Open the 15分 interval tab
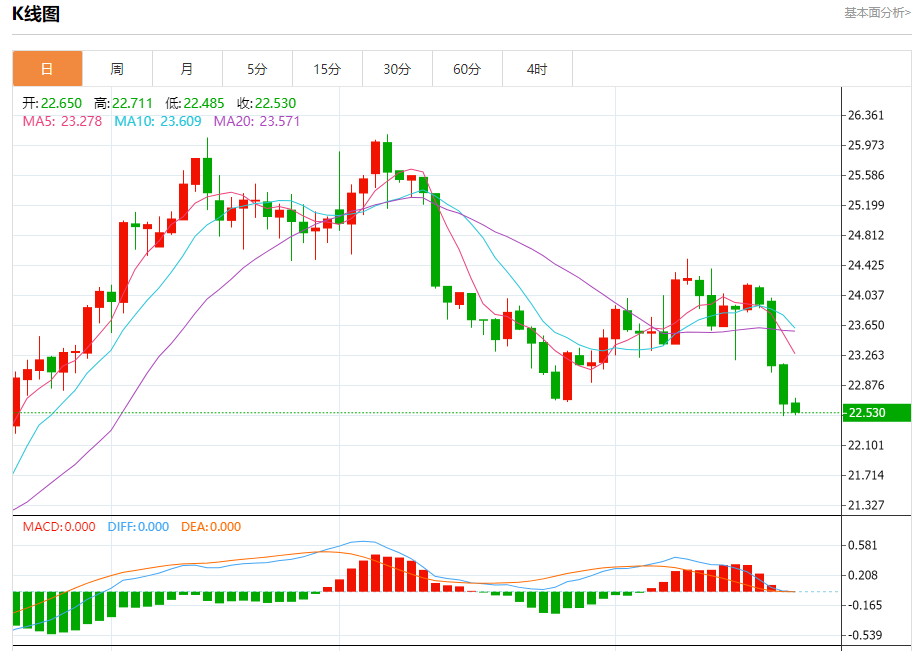919x651 pixels. (x=327, y=69)
